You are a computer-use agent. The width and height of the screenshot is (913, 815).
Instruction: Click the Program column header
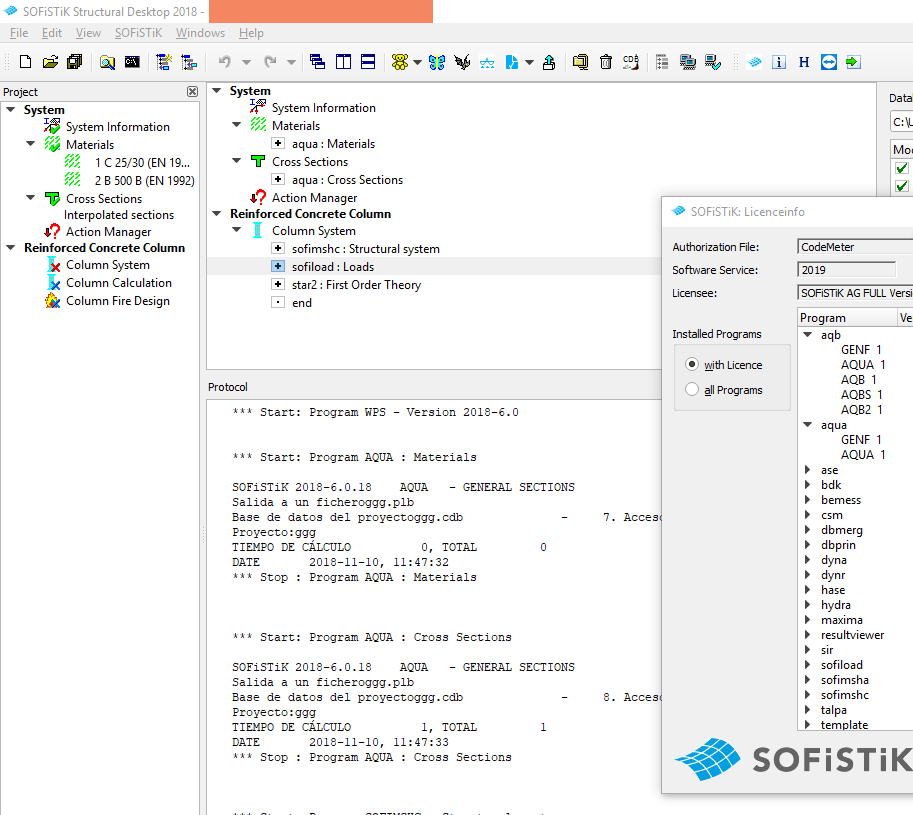click(x=847, y=317)
